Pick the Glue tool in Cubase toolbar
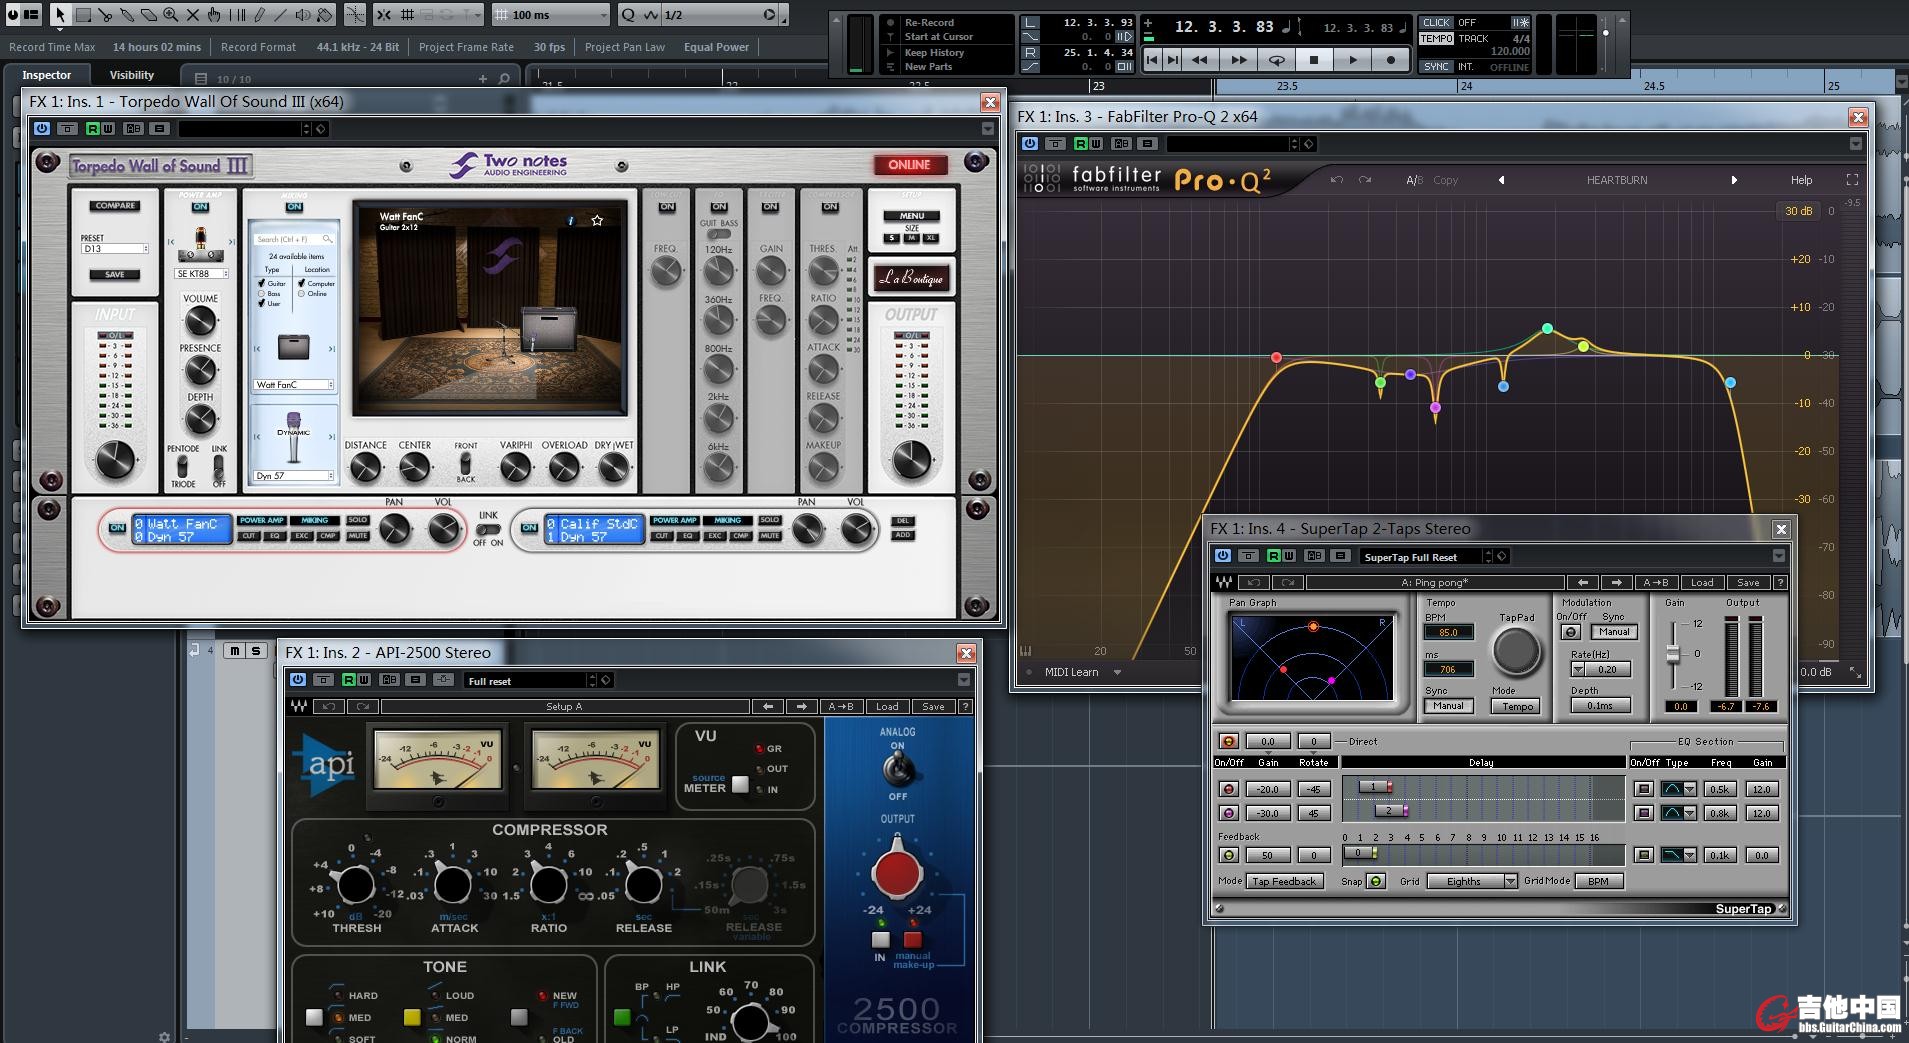The image size is (1909, 1043). [x=127, y=14]
